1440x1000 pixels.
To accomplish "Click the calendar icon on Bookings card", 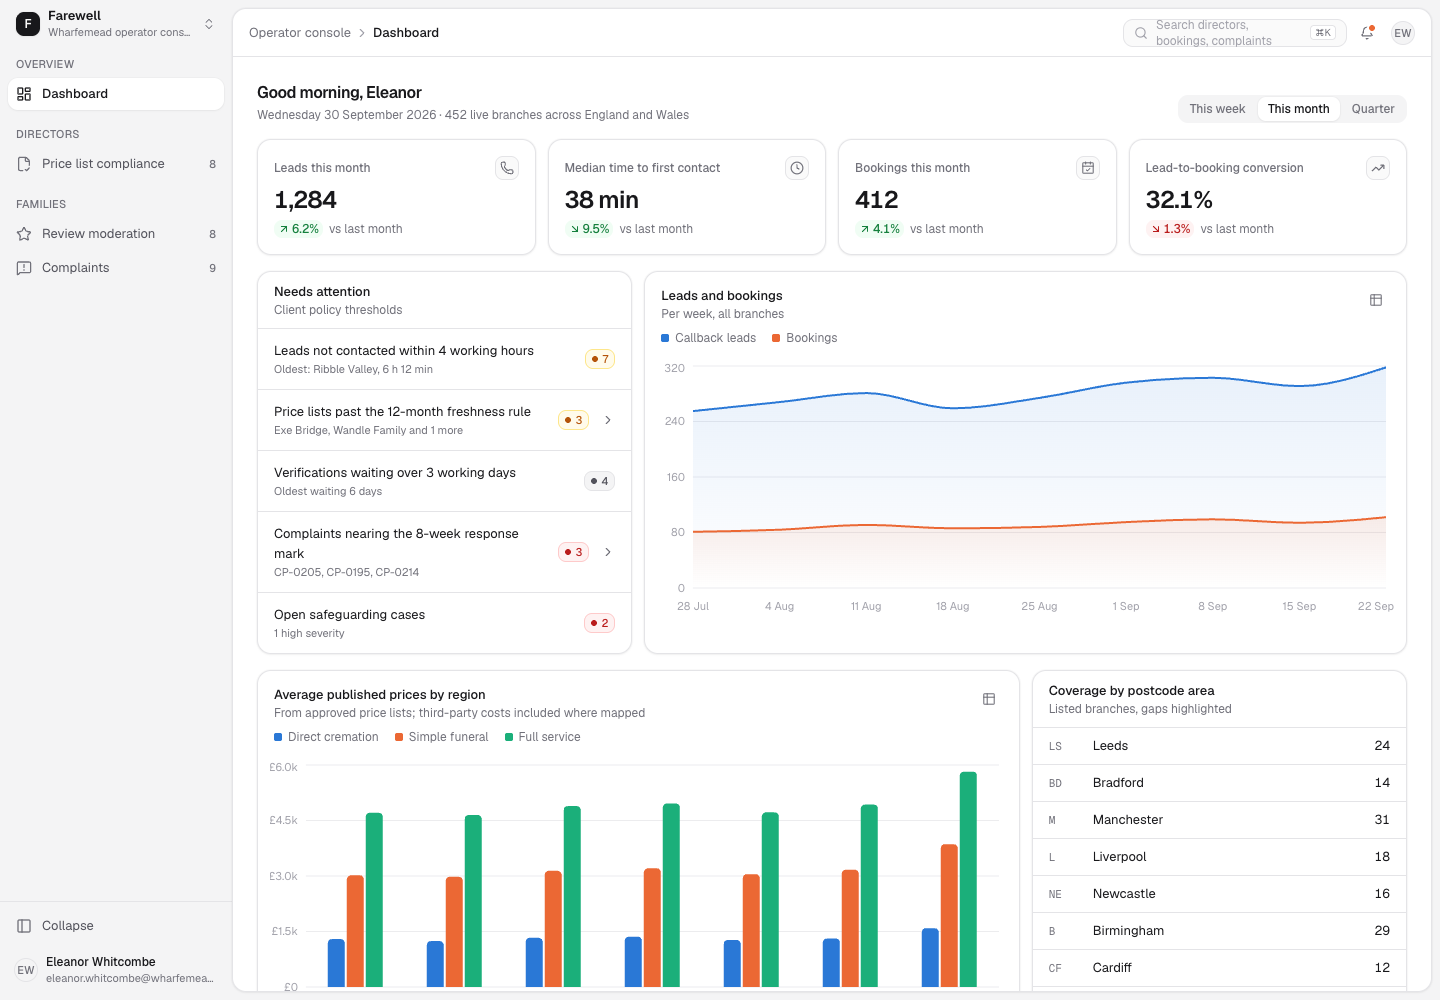I will pos(1088,168).
